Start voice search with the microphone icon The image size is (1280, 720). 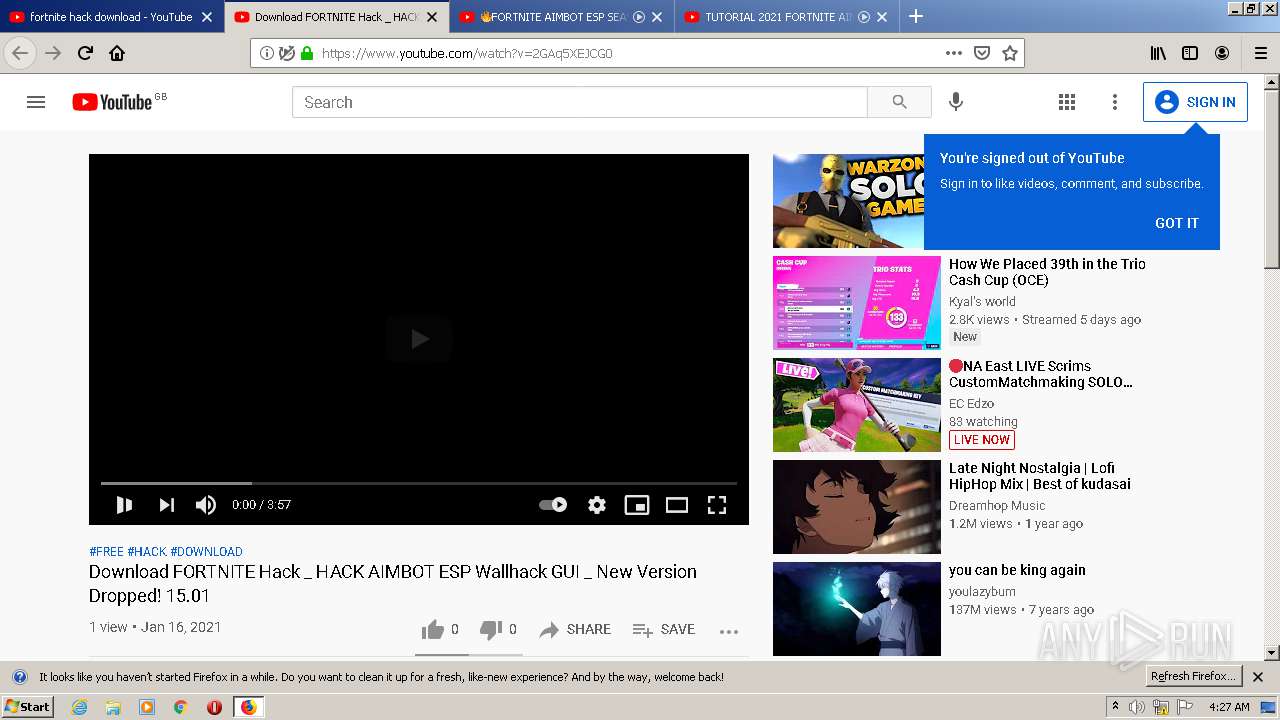[x=956, y=102]
